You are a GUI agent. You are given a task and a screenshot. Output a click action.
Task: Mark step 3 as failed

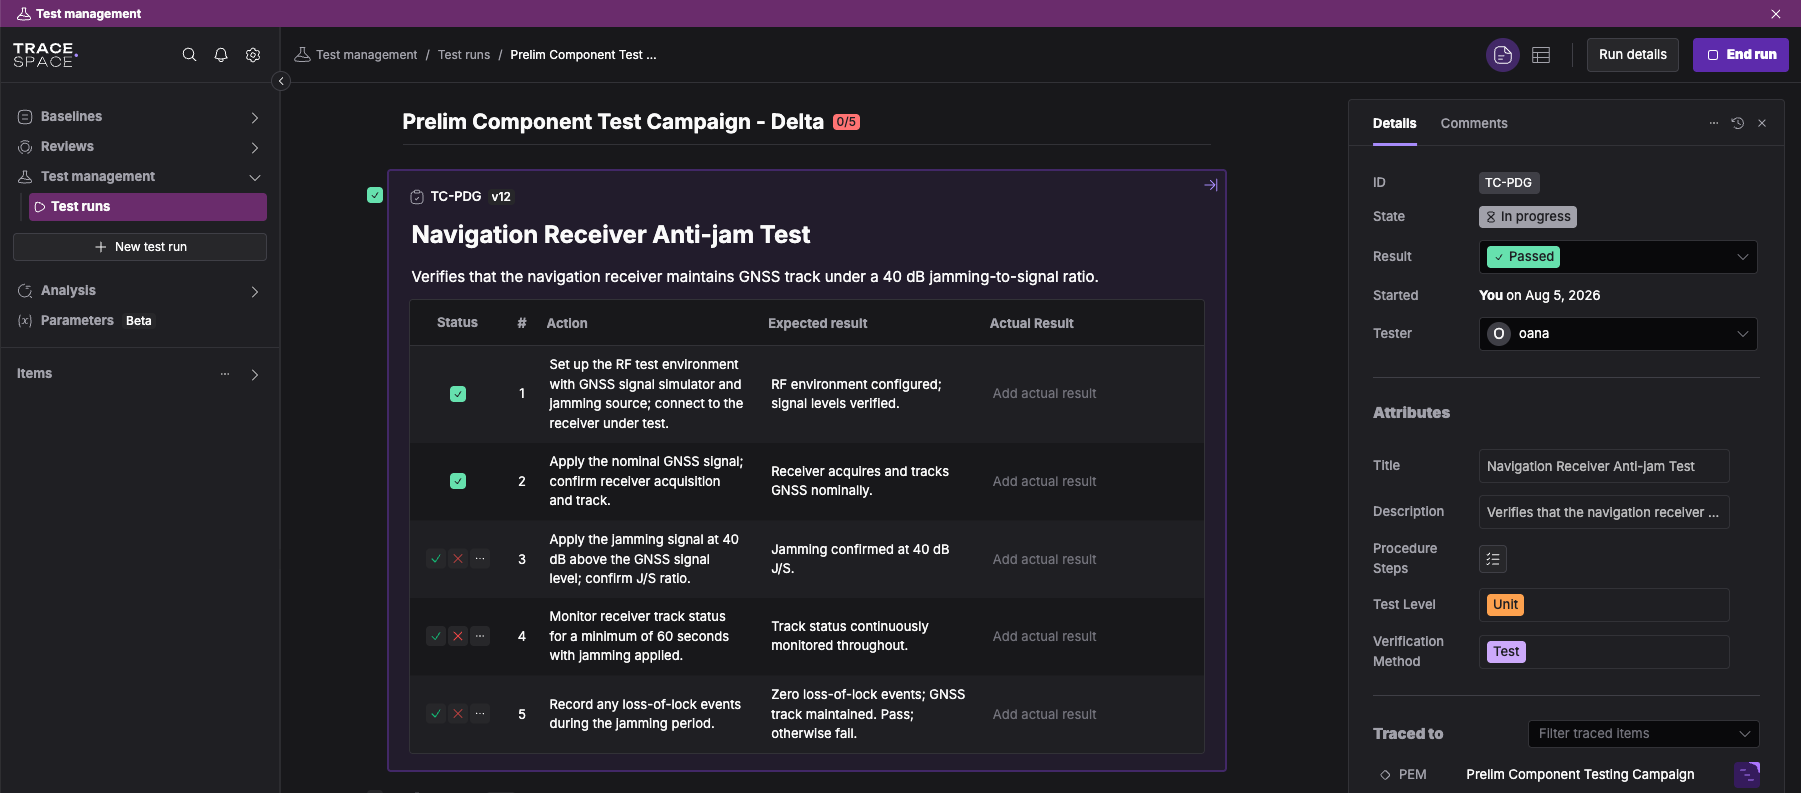[458, 559]
